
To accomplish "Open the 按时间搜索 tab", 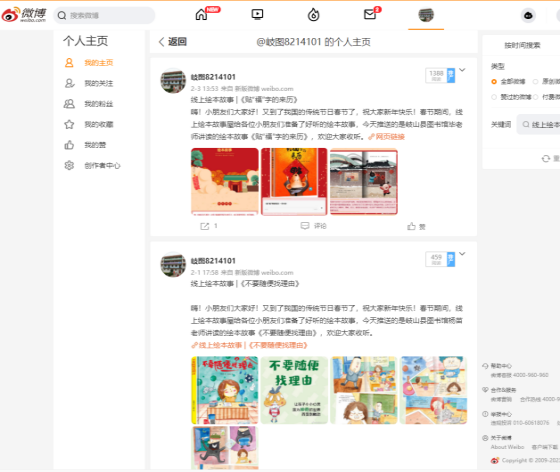I will pos(522,45).
